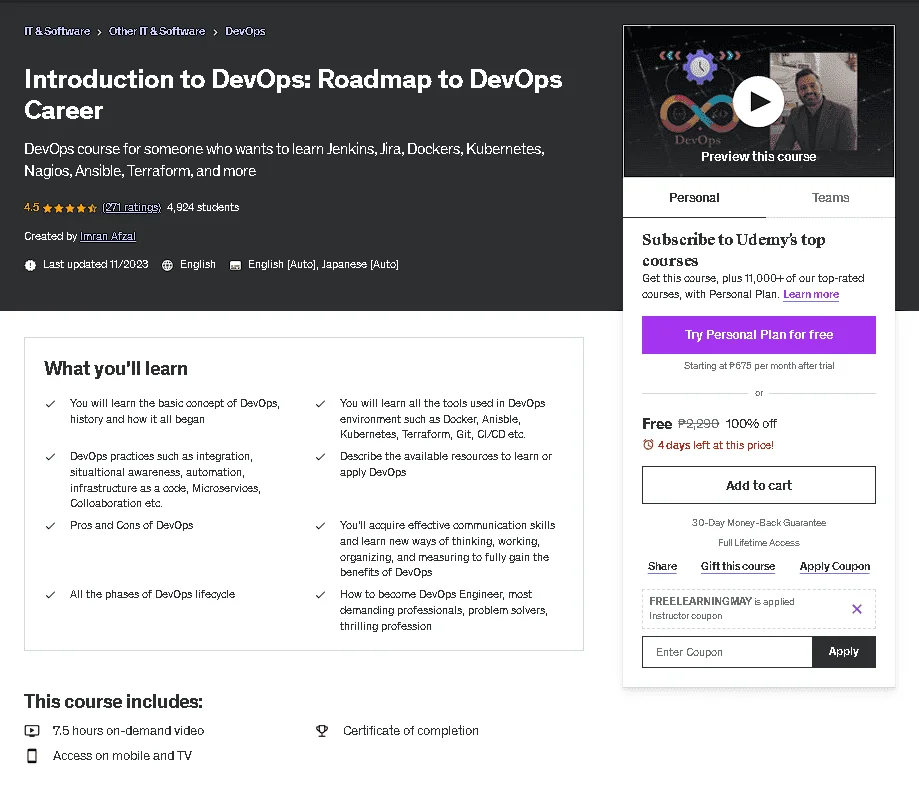Viewport: 919px width, 791px height.
Task: Open Other IT & Software breadcrumb
Action: tap(157, 31)
